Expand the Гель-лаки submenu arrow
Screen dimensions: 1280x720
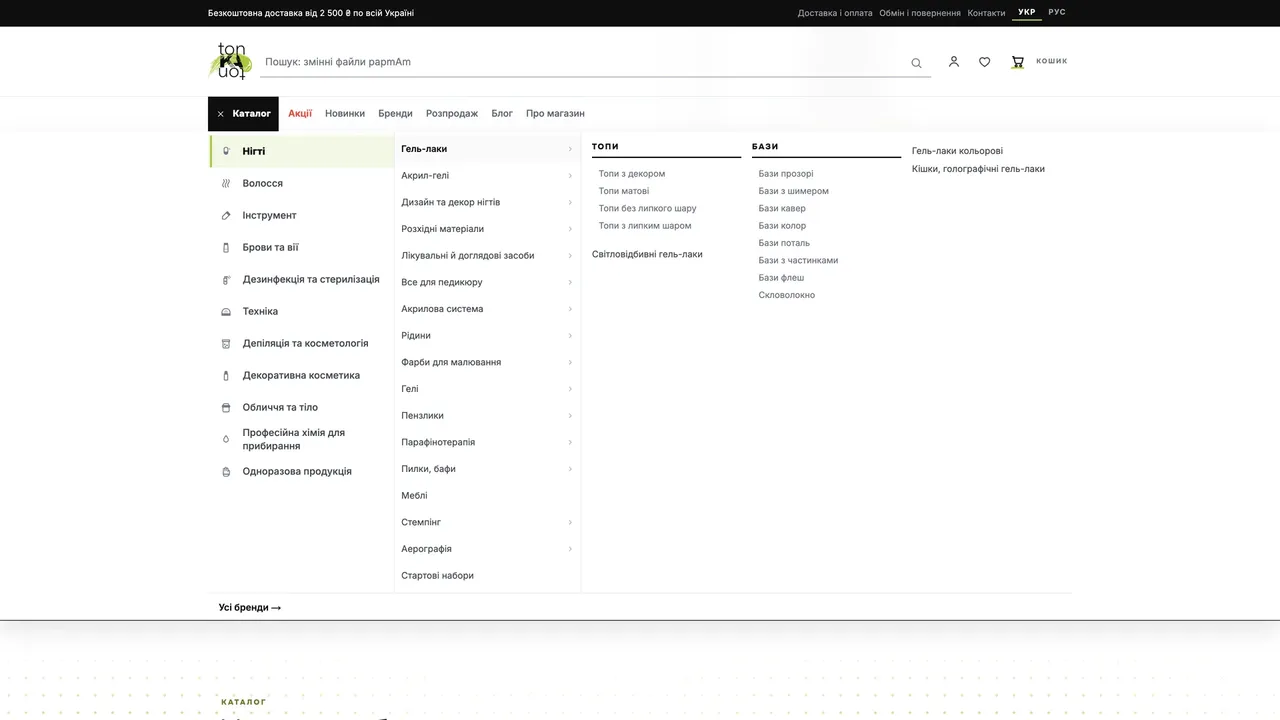(x=570, y=149)
